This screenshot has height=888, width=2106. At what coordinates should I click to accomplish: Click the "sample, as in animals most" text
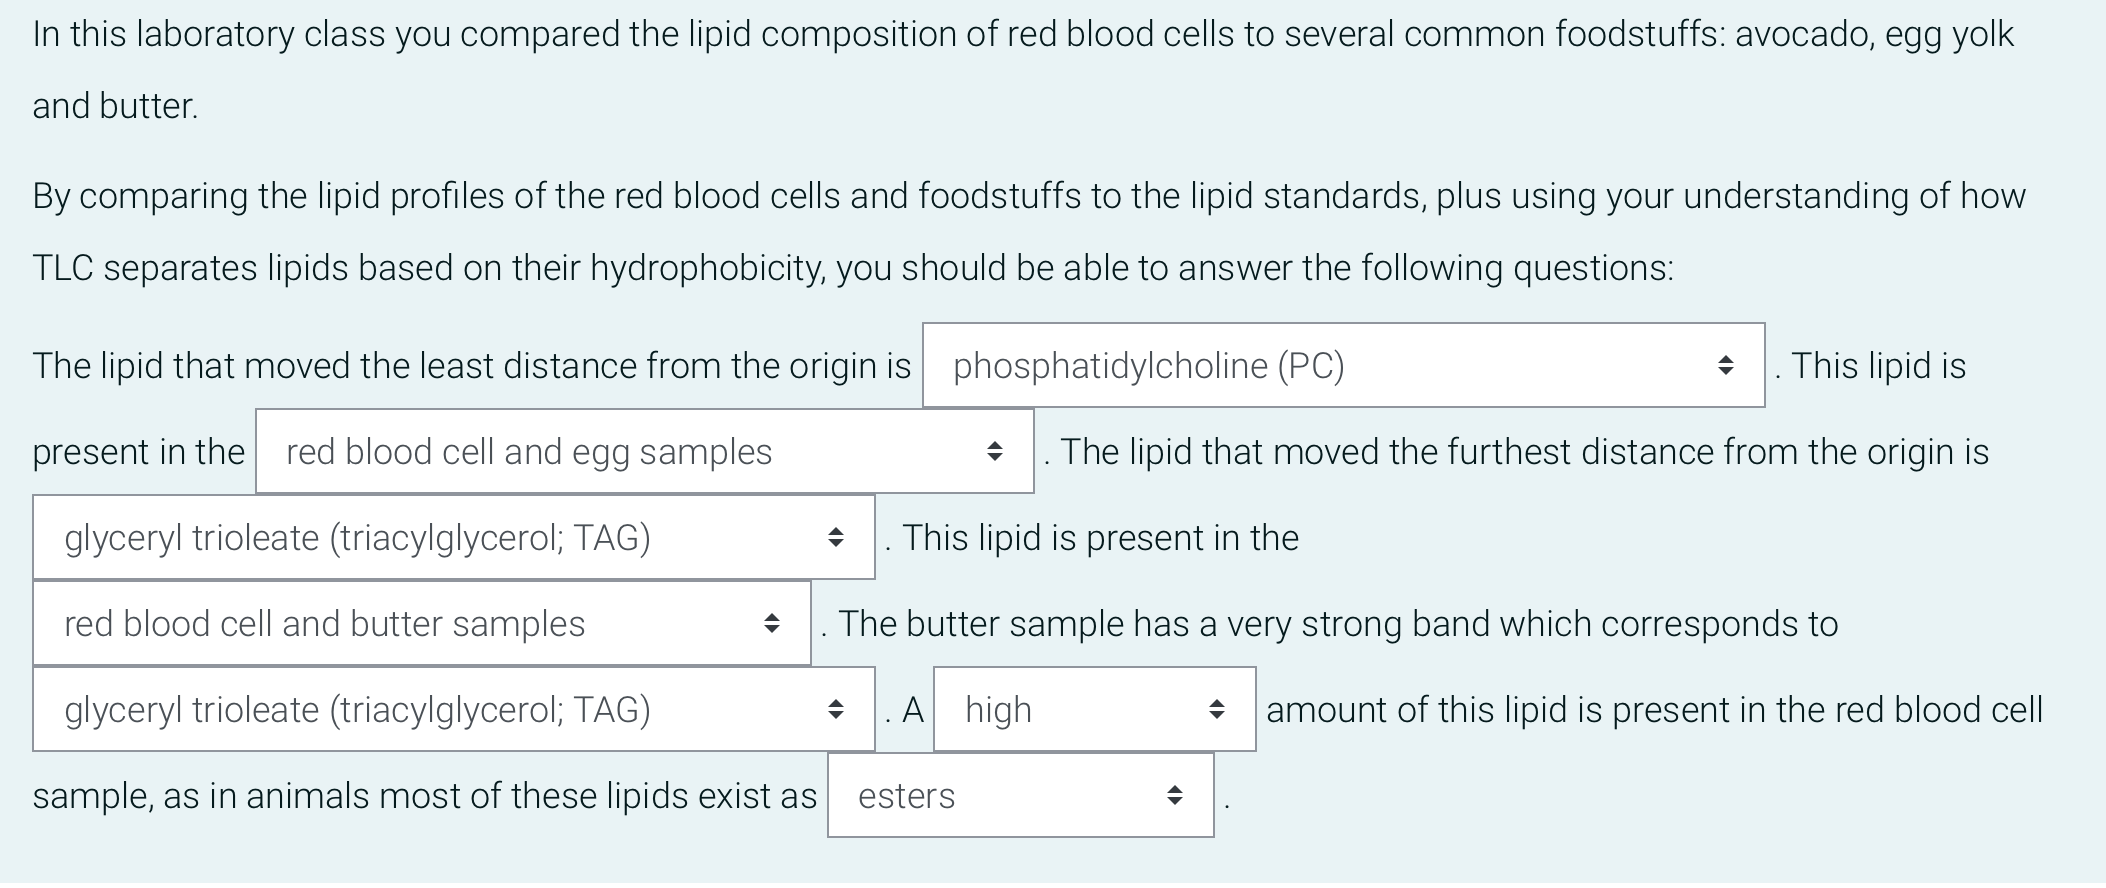(x=424, y=796)
